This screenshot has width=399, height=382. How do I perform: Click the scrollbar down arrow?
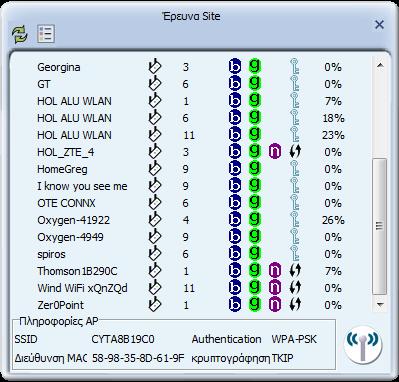tap(380, 304)
